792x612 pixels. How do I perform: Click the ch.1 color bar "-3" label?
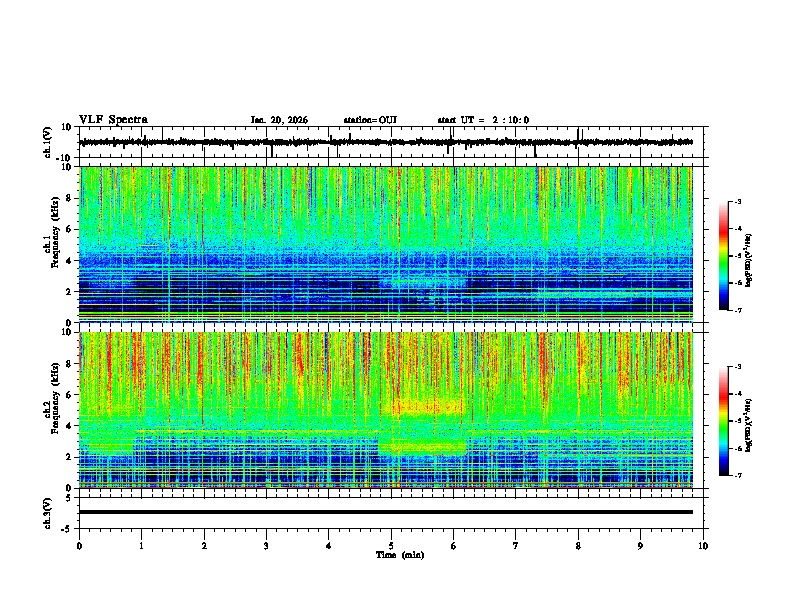click(738, 201)
